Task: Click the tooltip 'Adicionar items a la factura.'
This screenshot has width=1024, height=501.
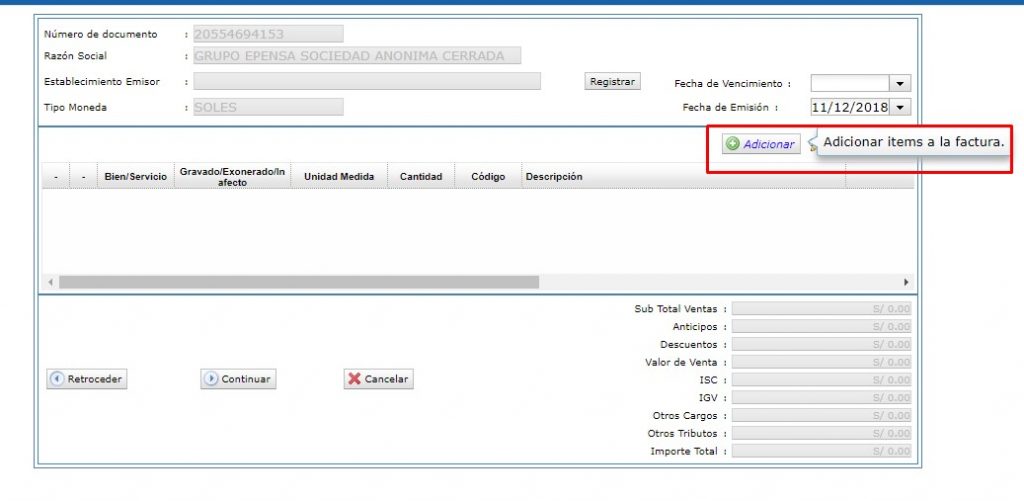Action: [x=913, y=142]
